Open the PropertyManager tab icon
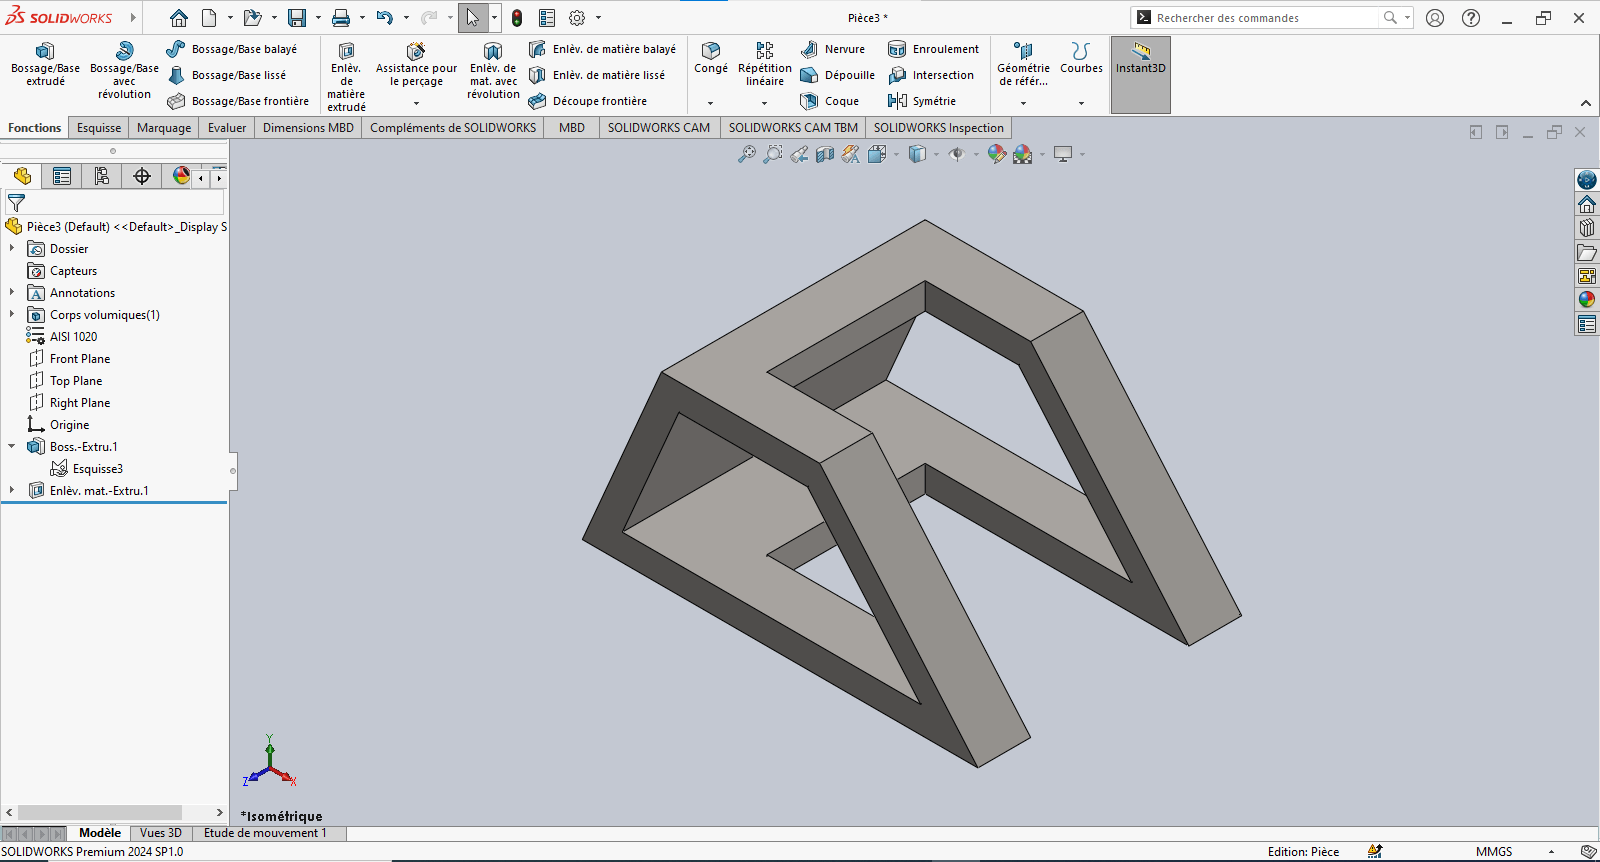 (62, 177)
